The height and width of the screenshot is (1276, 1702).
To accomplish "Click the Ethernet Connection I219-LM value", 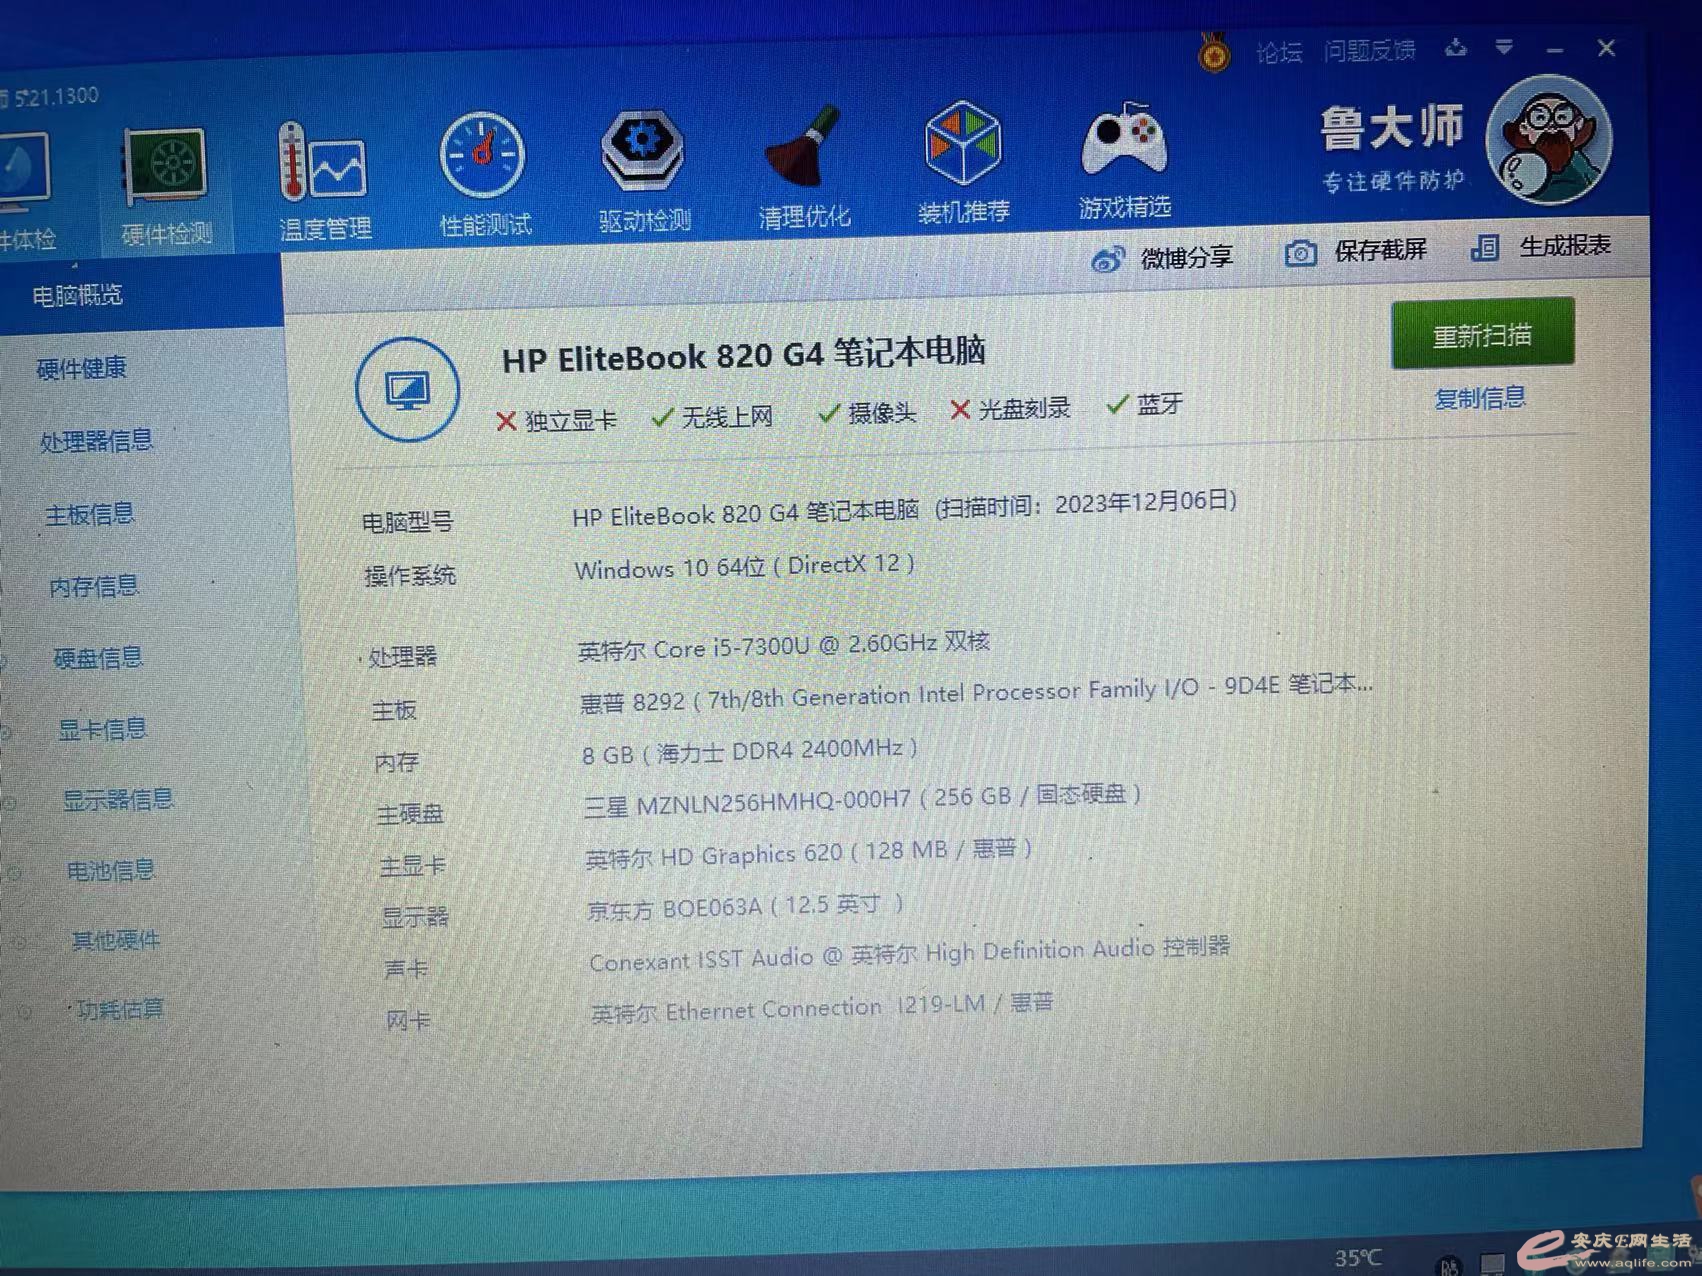I will click(x=821, y=1008).
